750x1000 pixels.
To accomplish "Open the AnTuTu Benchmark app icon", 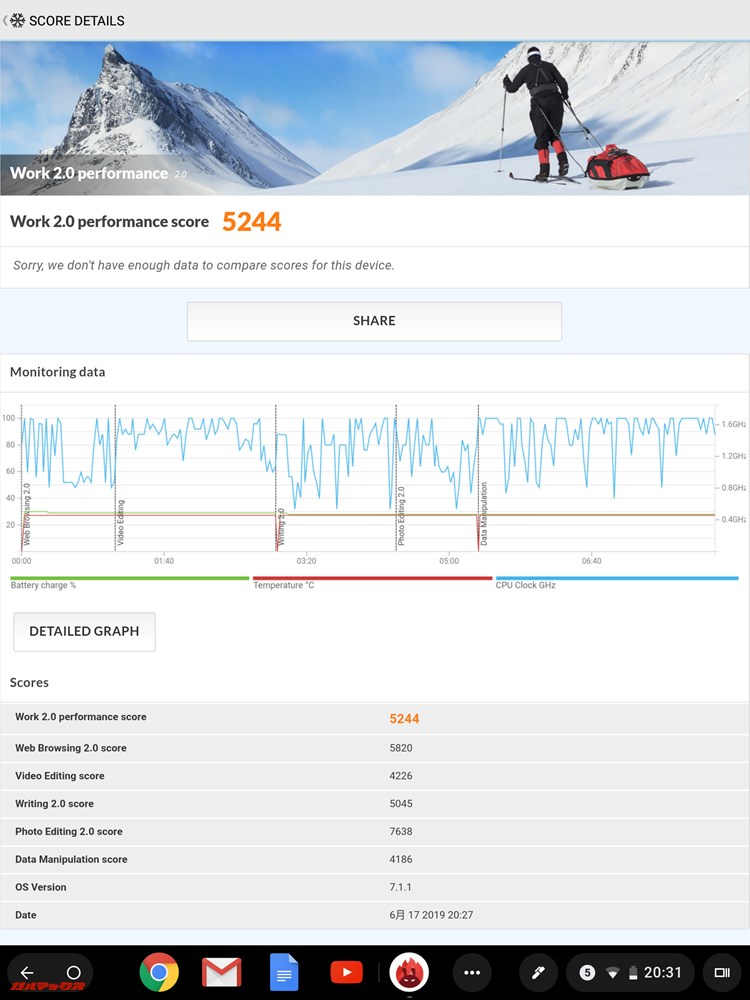I will [x=409, y=972].
